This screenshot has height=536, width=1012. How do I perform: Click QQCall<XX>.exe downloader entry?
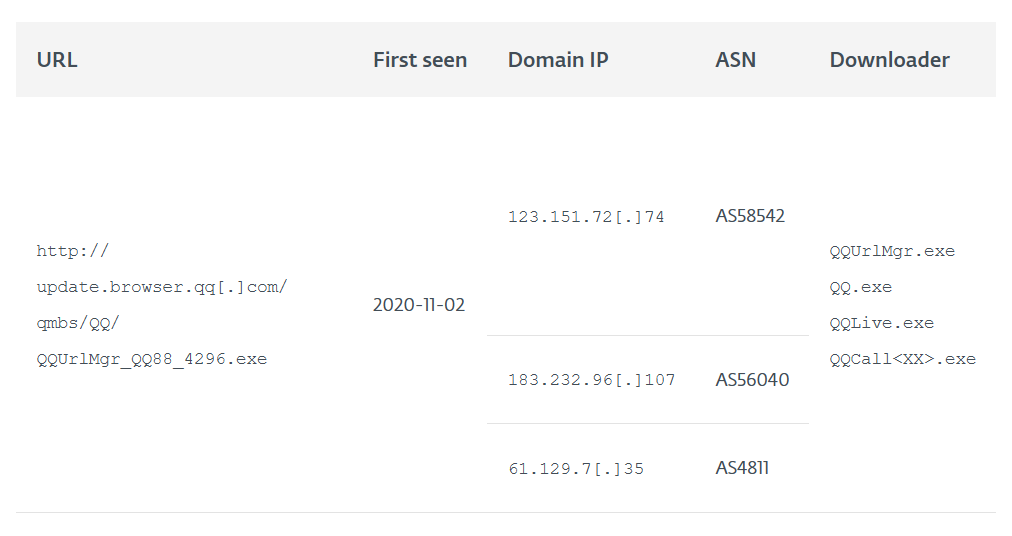902,359
